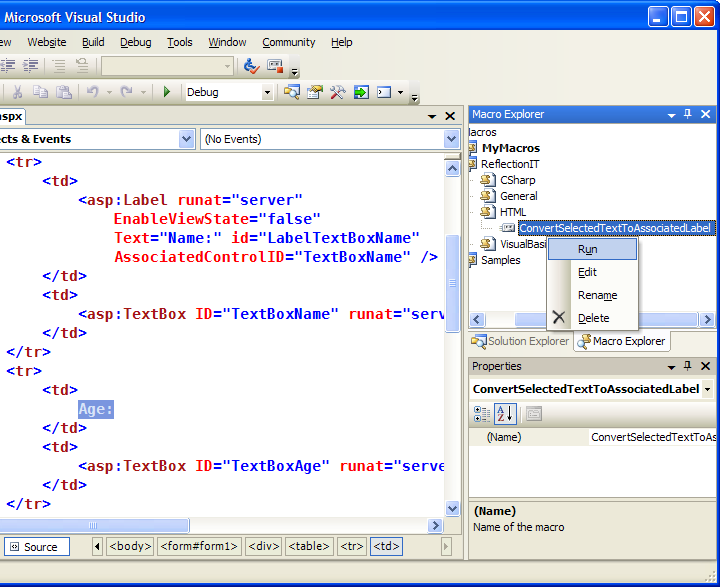Open the Build menu
The image size is (720, 587).
coord(93,42)
